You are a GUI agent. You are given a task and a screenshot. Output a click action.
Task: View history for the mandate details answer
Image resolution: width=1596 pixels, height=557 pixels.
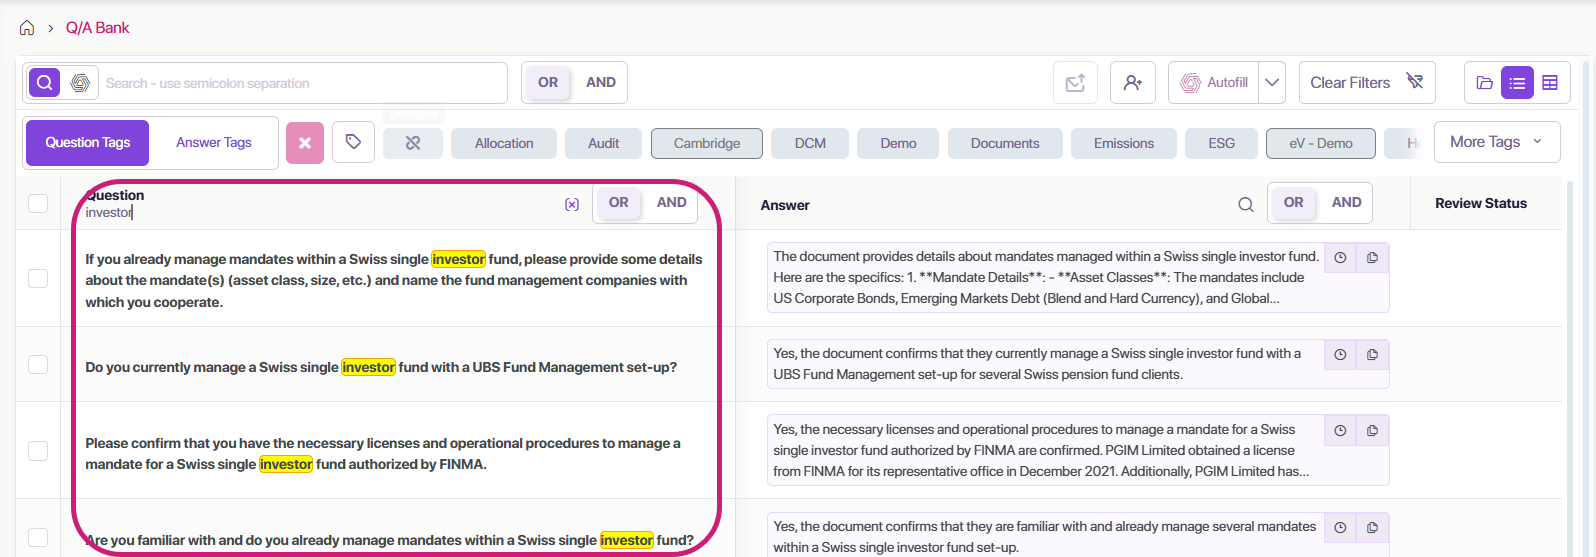point(1340,258)
